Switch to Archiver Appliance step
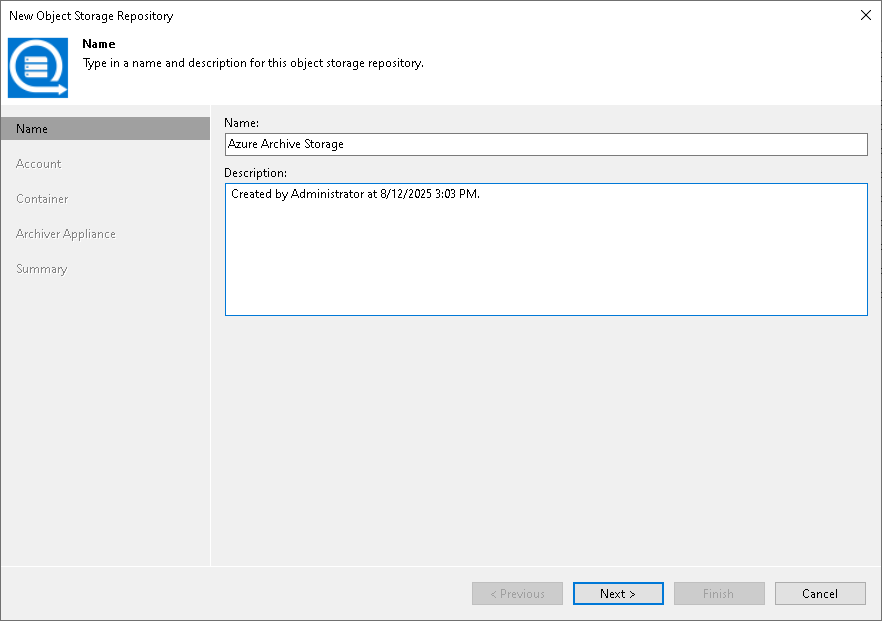Viewport: 882px width, 621px height. pos(66,234)
